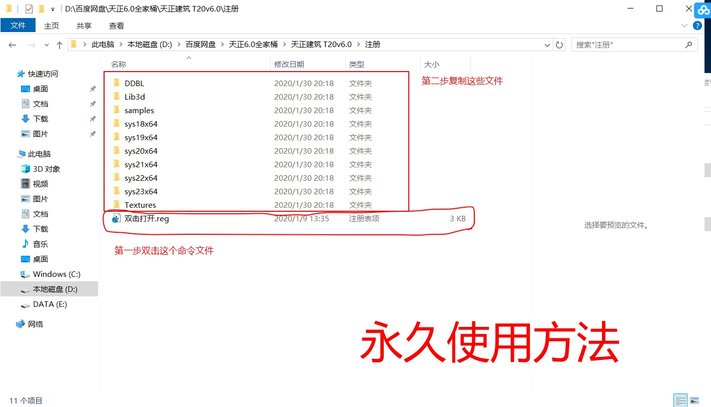
Task: Open the 文件 ribbon tab
Action: tap(18, 25)
